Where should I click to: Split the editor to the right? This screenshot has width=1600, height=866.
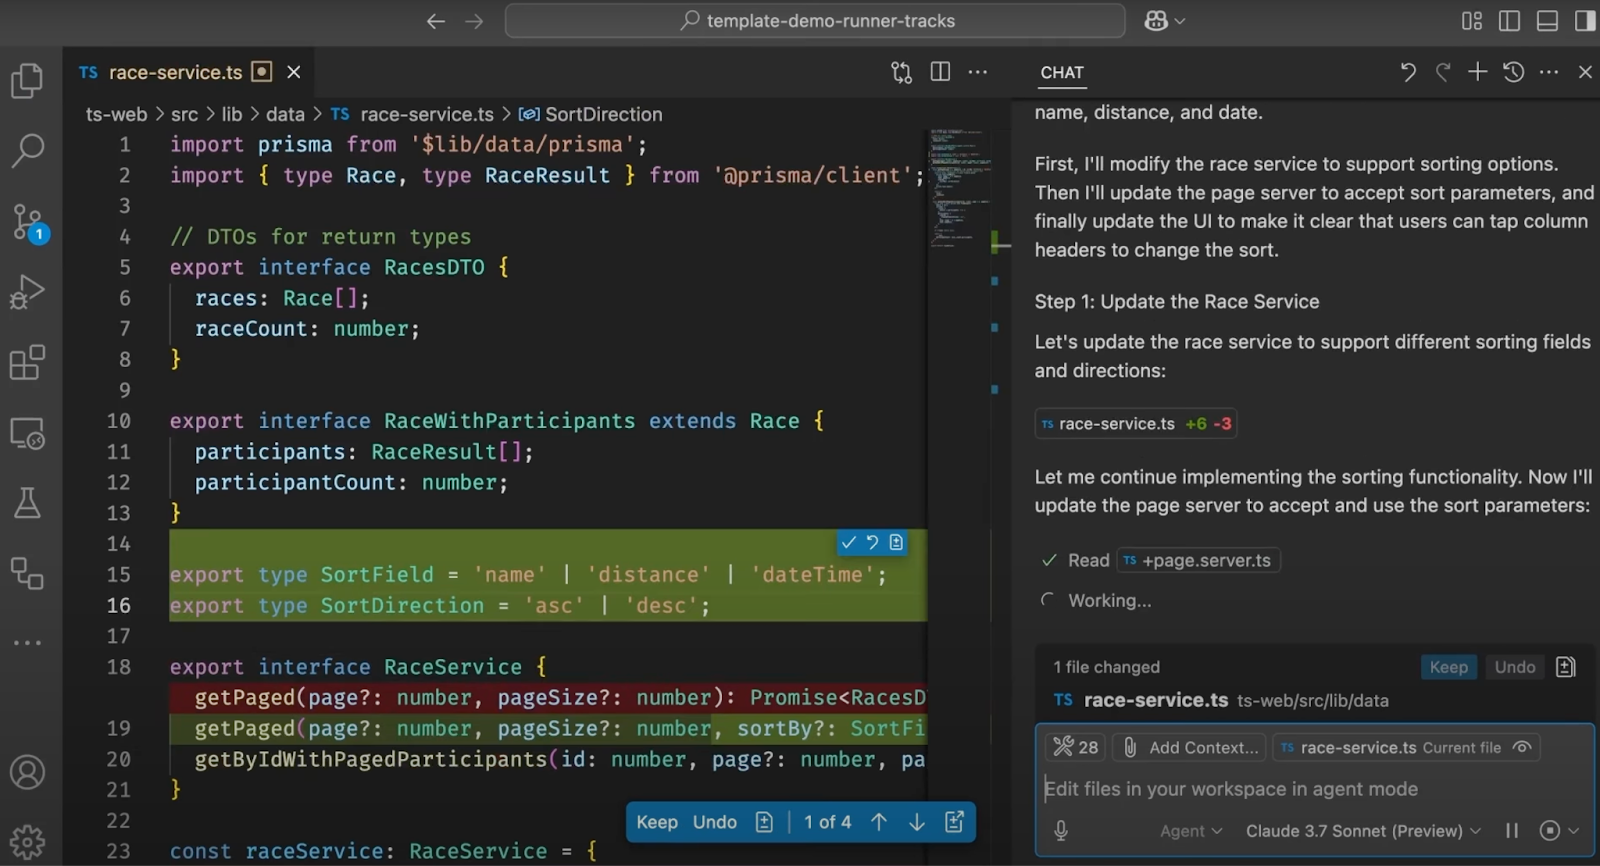pos(940,72)
